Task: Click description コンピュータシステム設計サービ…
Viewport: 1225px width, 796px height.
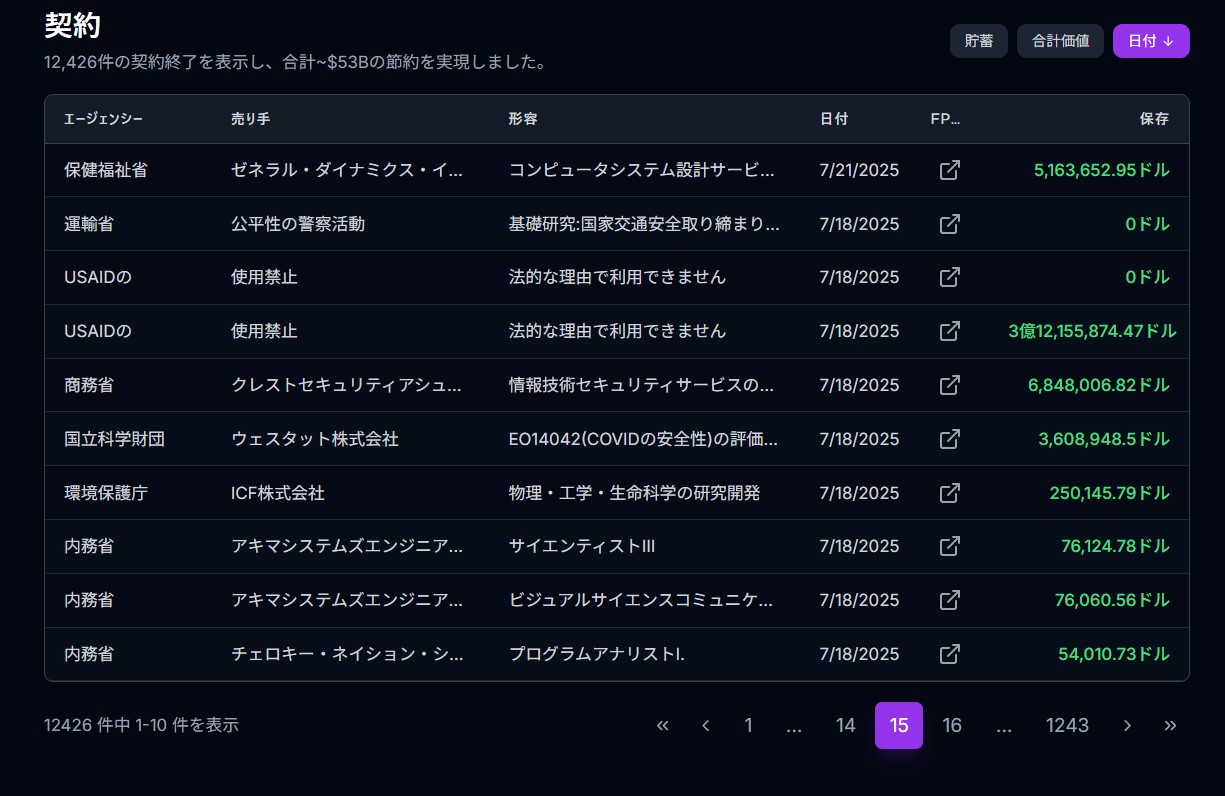Action: pyautogui.click(x=642, y=170)
